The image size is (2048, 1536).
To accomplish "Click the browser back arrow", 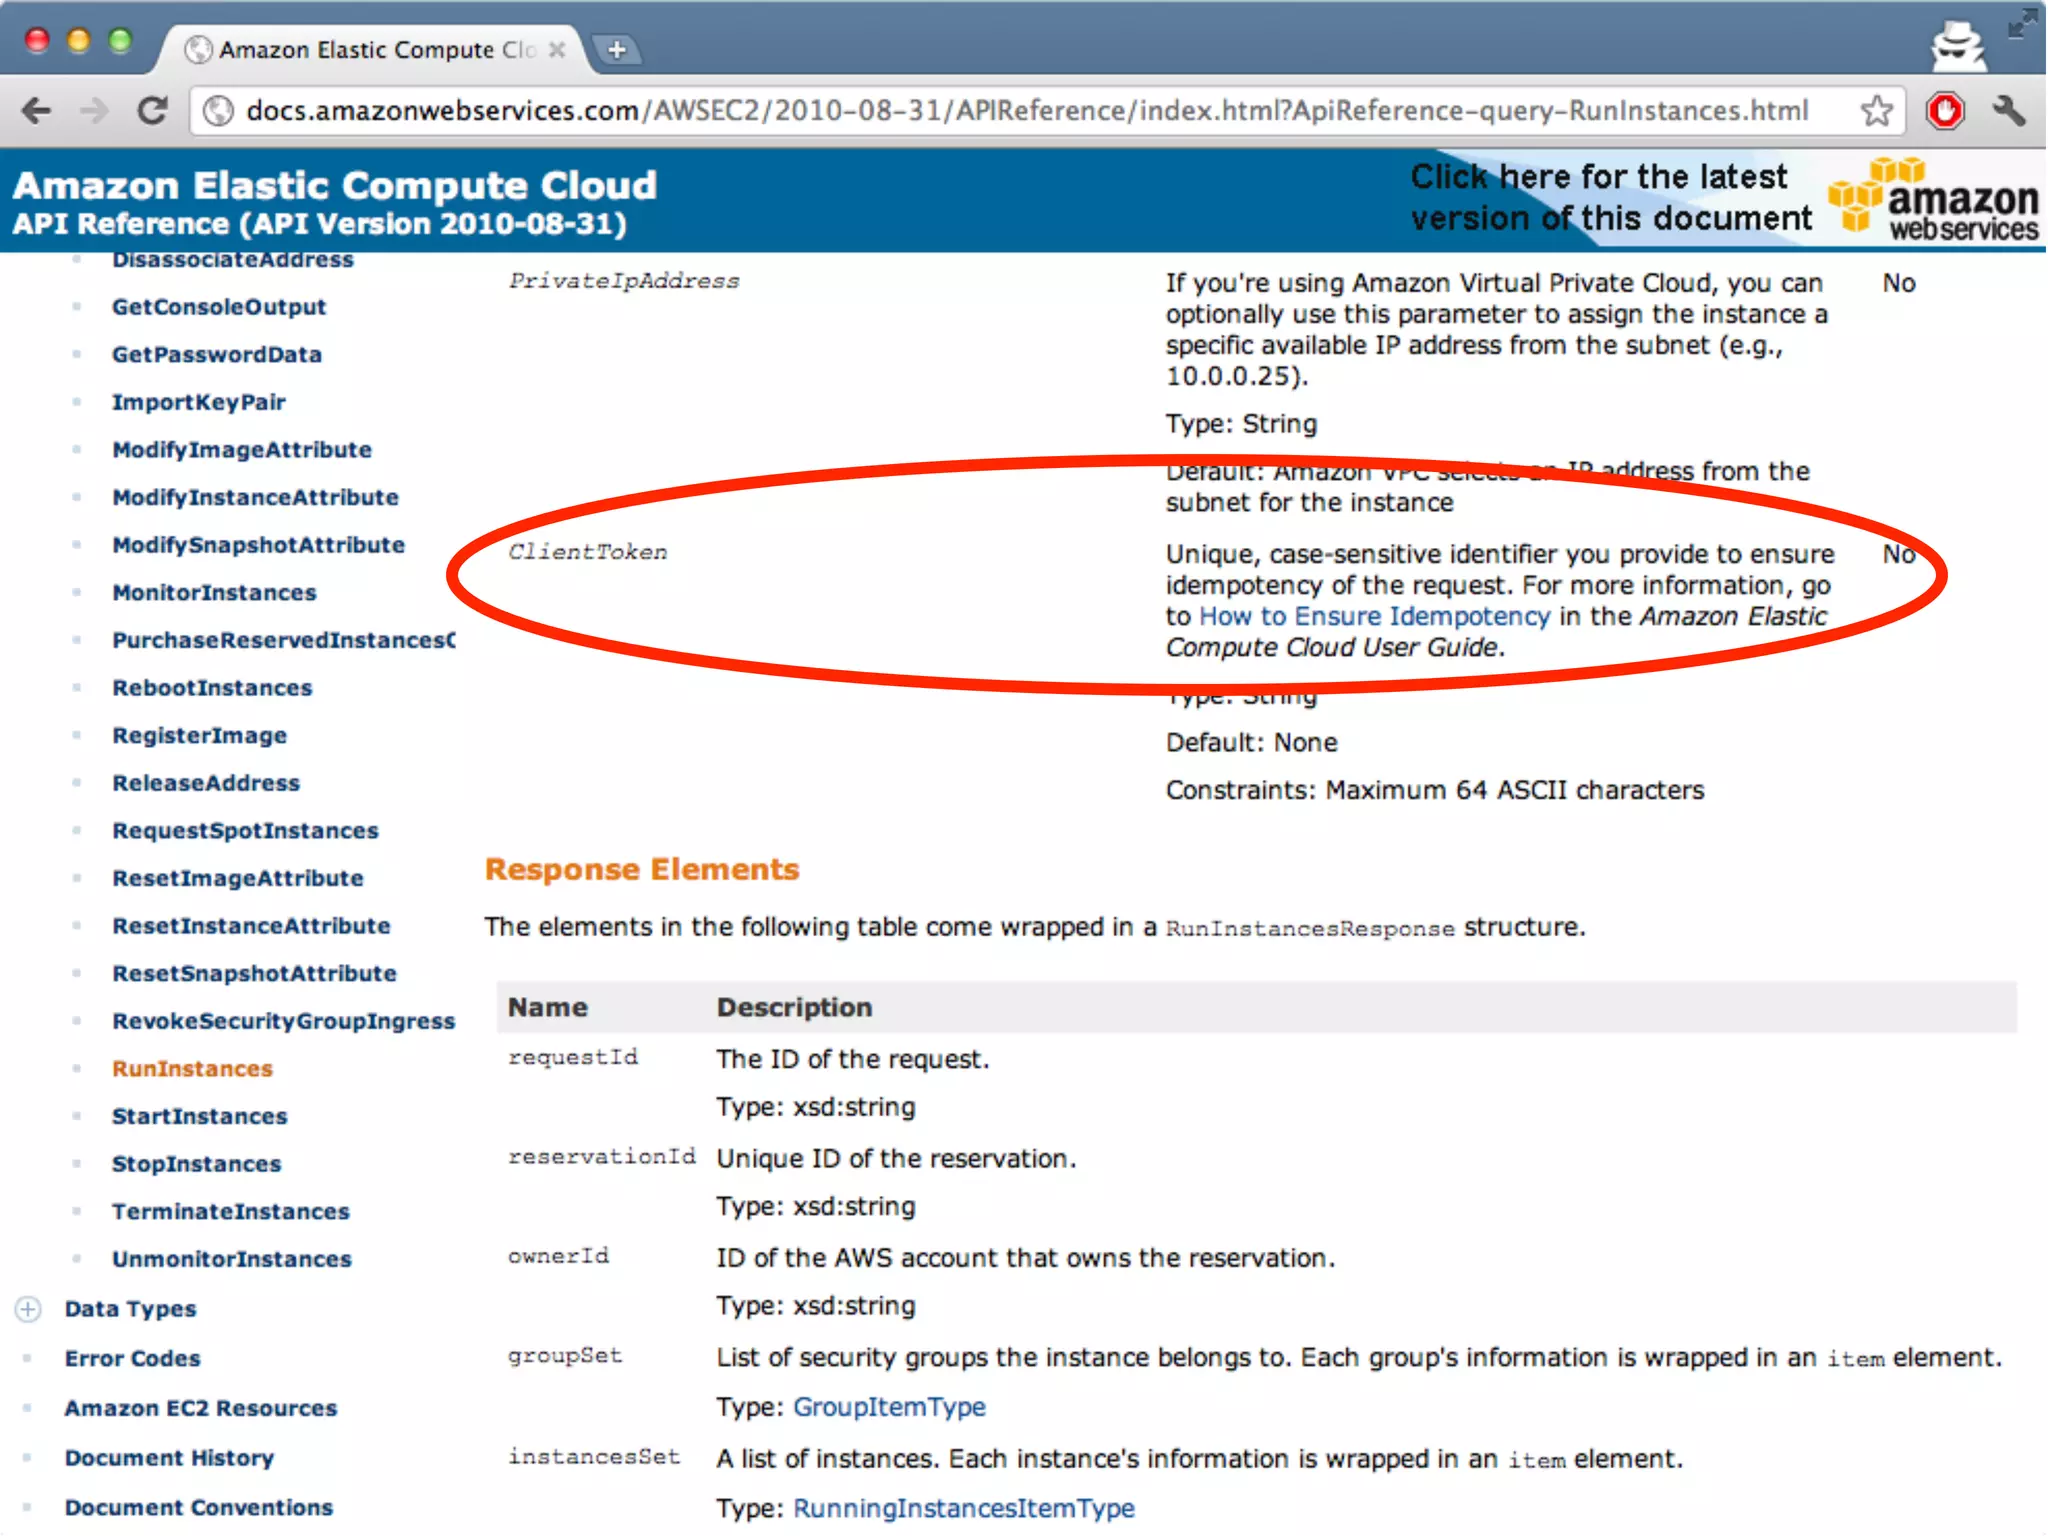I will pyautogui.click(x=37, y=110).
